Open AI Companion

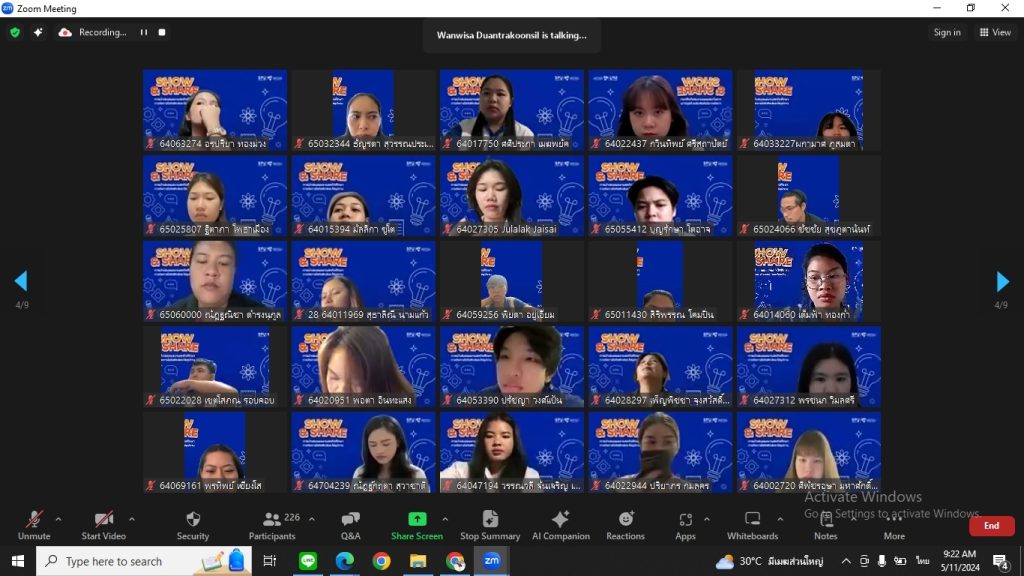560,525
